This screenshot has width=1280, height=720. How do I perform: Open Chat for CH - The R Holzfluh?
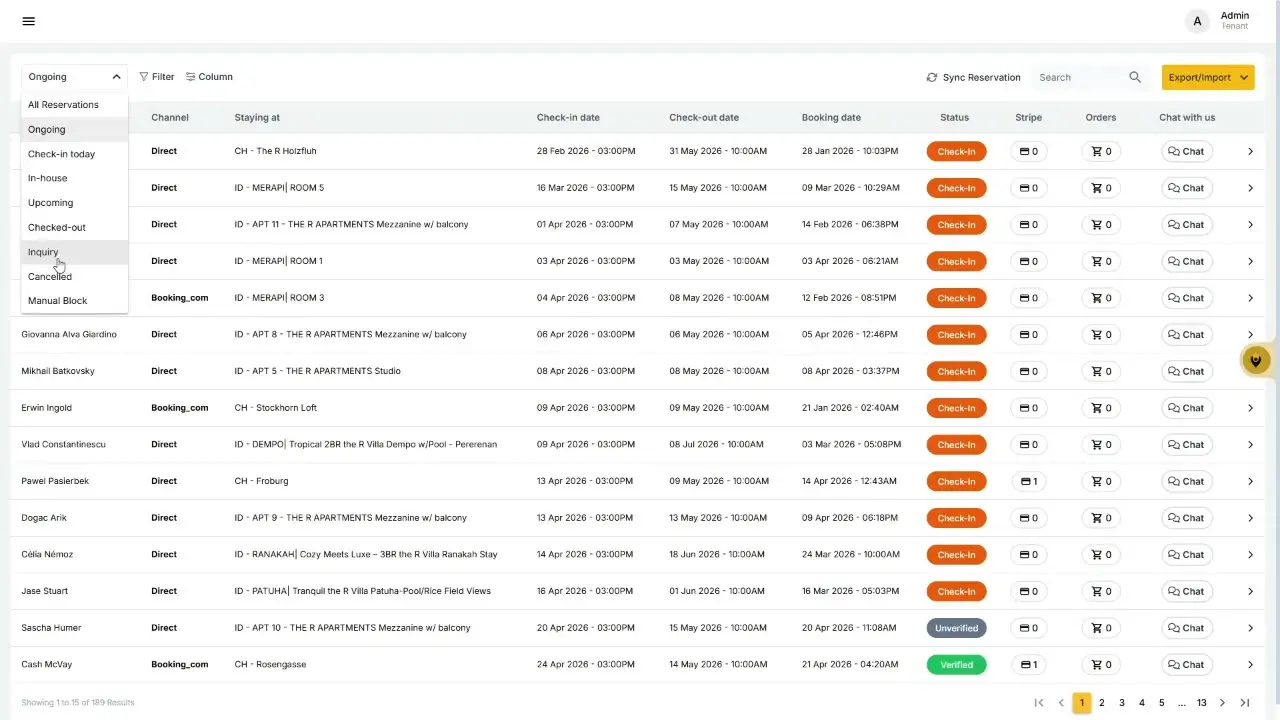(1187, 152)
